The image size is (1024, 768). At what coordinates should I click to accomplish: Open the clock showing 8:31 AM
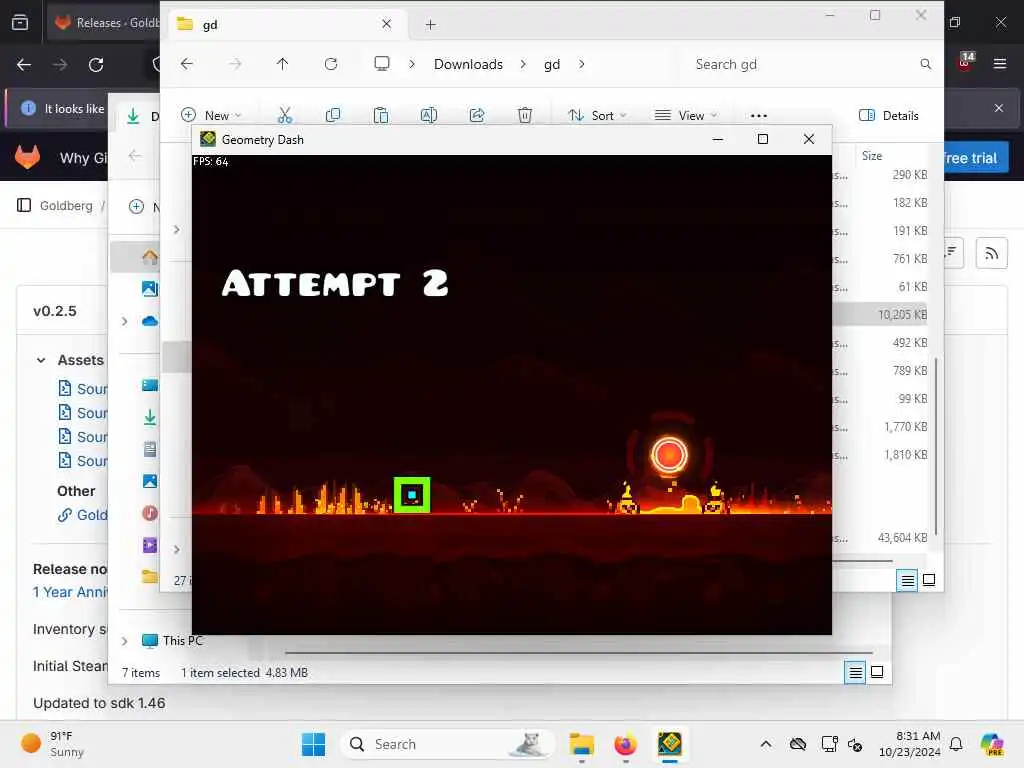pos(909,744)
